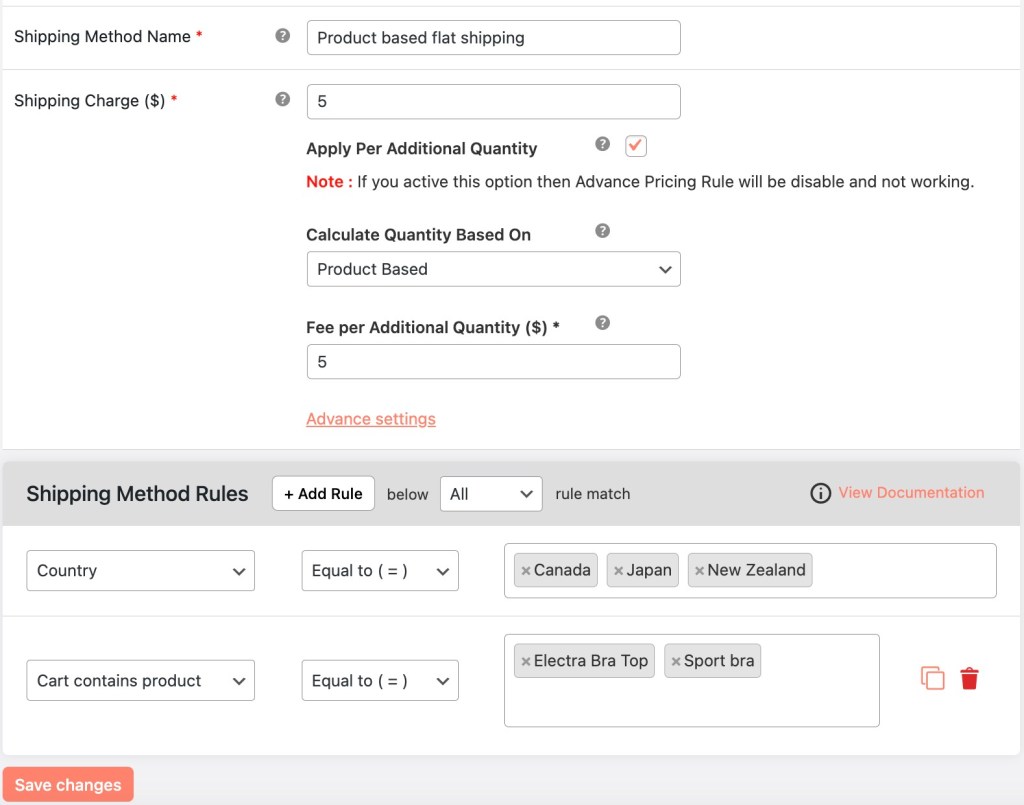Open the View Documentation link
1024x805 pixels.
point(911,493)
